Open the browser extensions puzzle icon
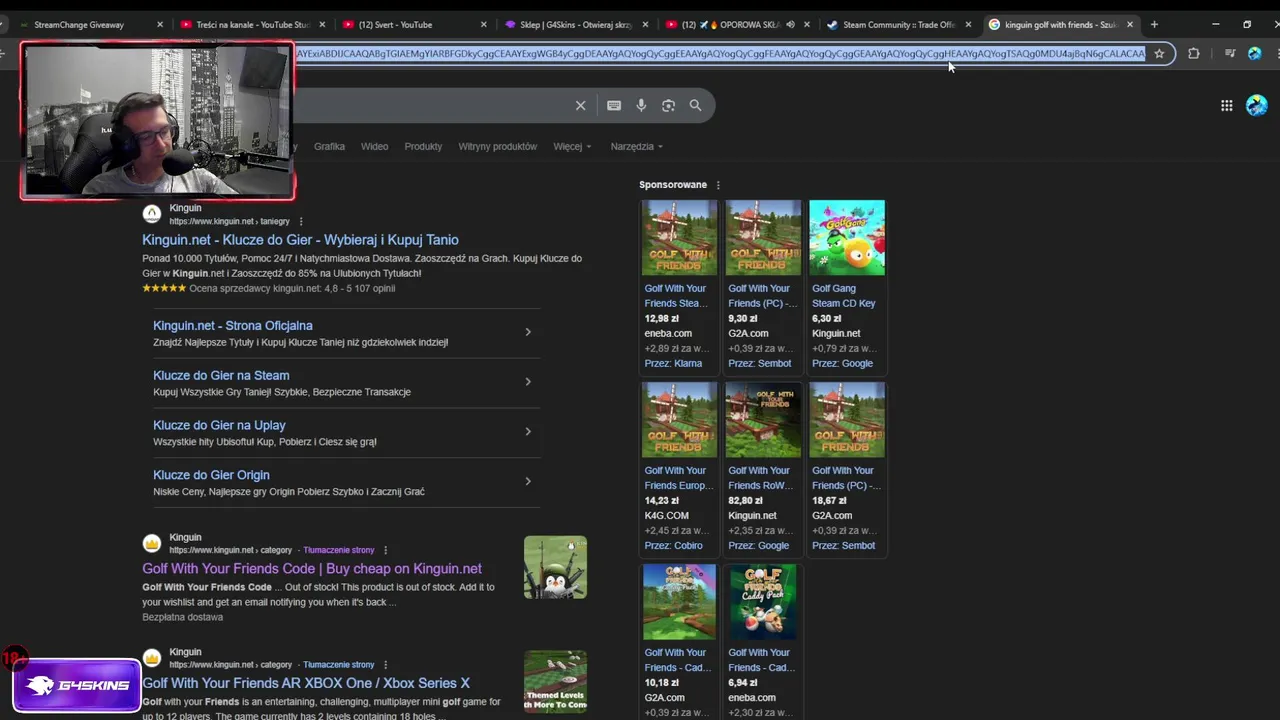 pos(1193,54)
